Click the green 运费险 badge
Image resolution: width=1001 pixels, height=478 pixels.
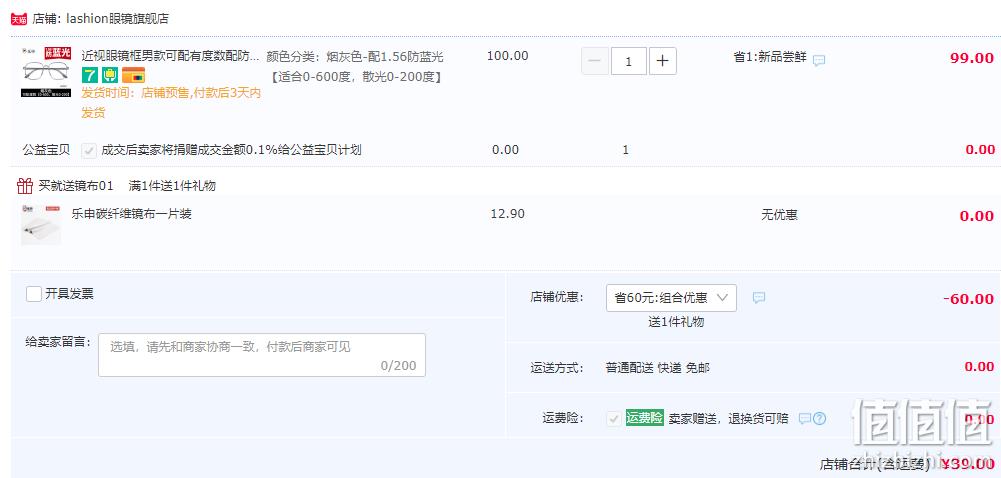(645, 419)
